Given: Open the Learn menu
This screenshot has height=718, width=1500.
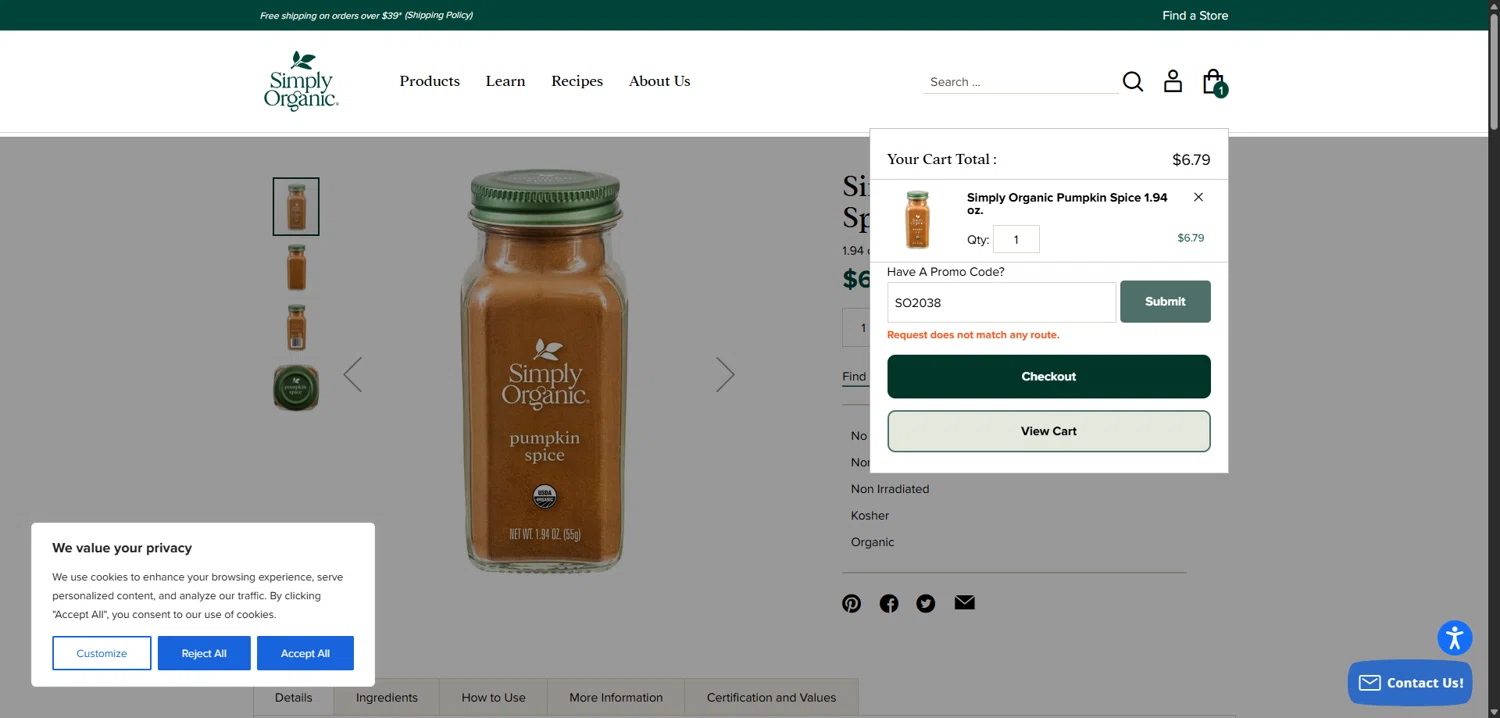Looking at the screenshot, I should (505, 81).
